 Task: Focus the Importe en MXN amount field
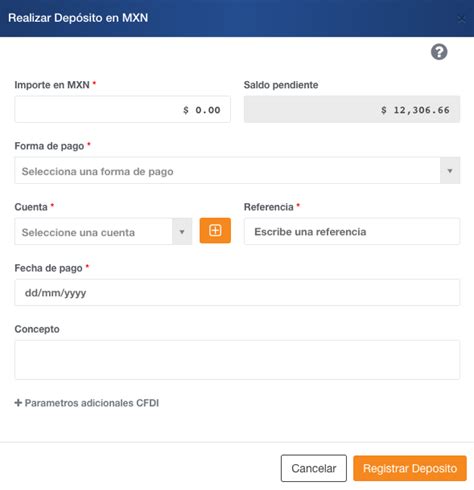[x=122, y=109]
